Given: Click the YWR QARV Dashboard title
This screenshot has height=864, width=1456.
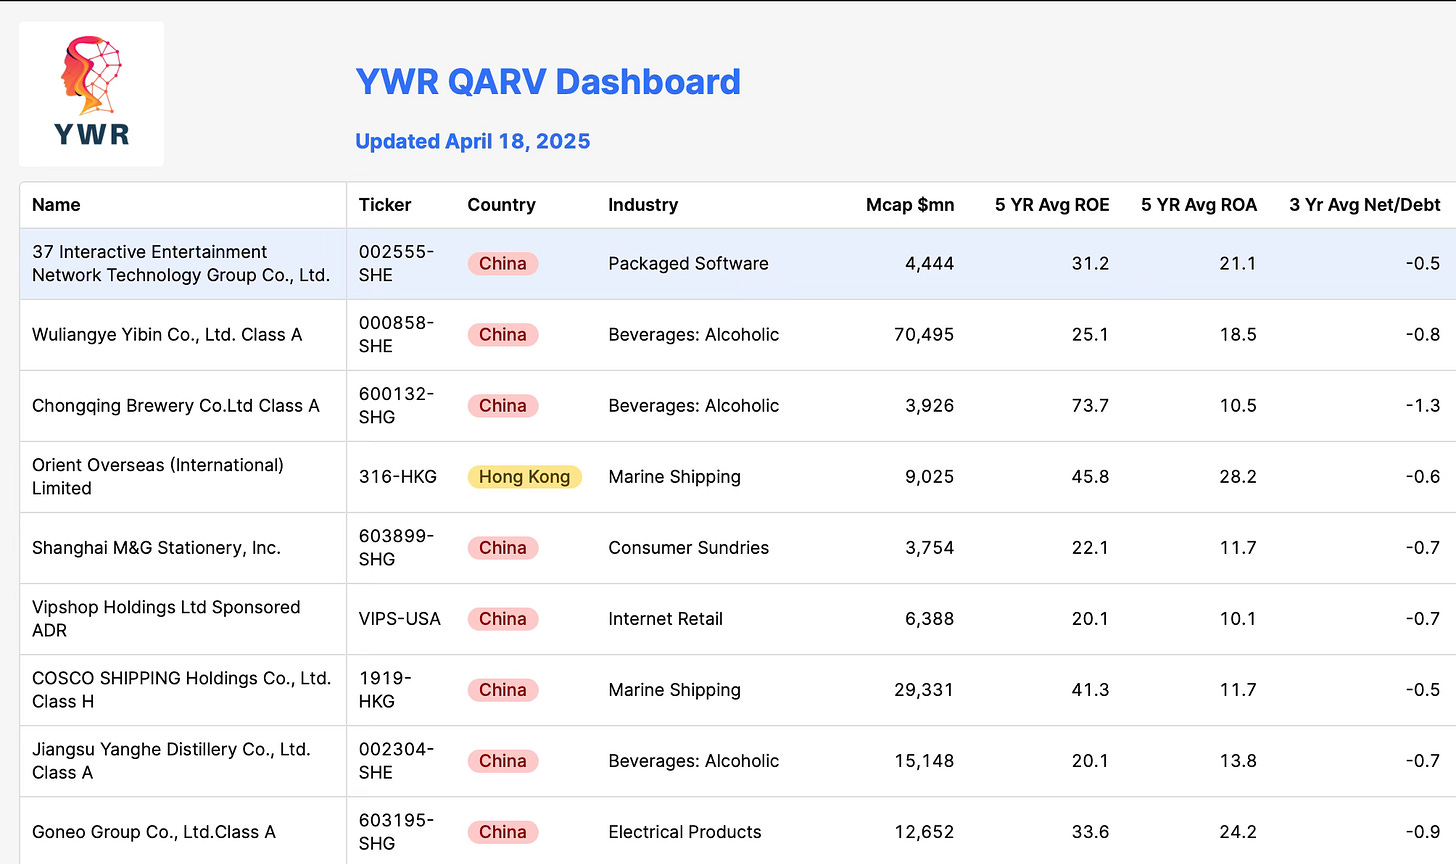Looking at the screenshot, I should (x=548, y=82).
